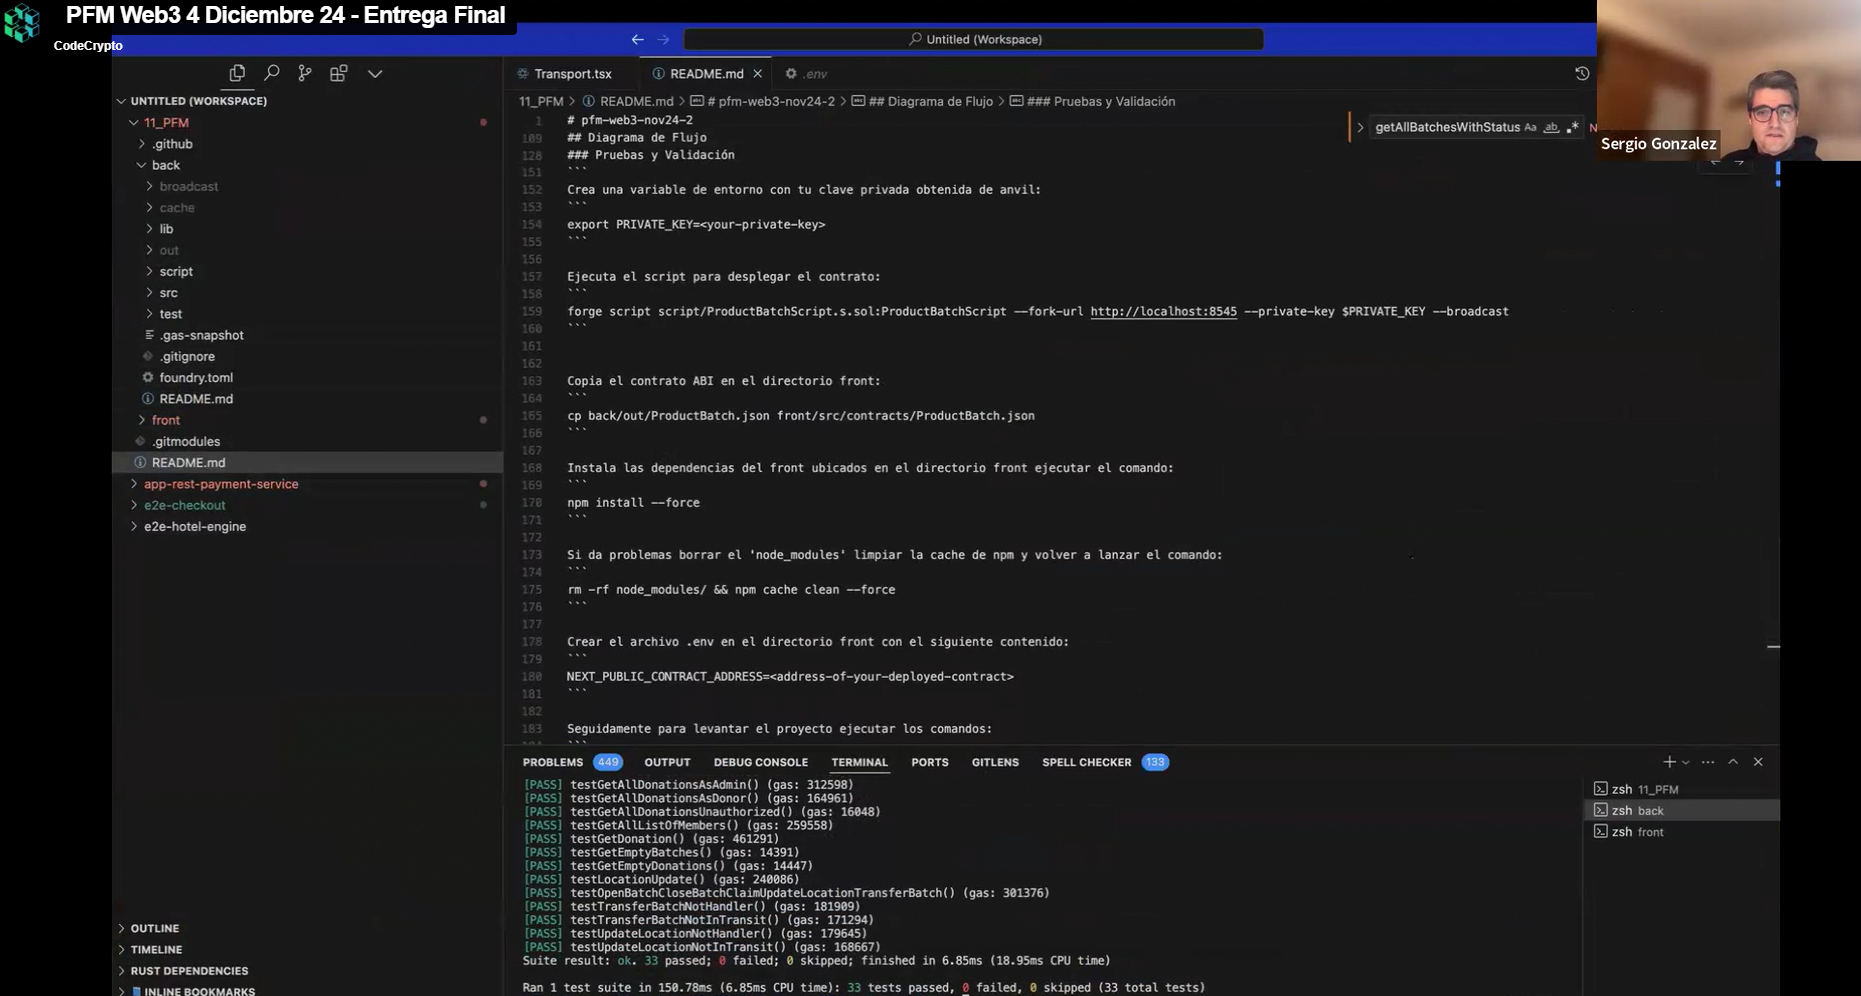Expand the RUST DEPENDENCIES section

click(189, 971)
